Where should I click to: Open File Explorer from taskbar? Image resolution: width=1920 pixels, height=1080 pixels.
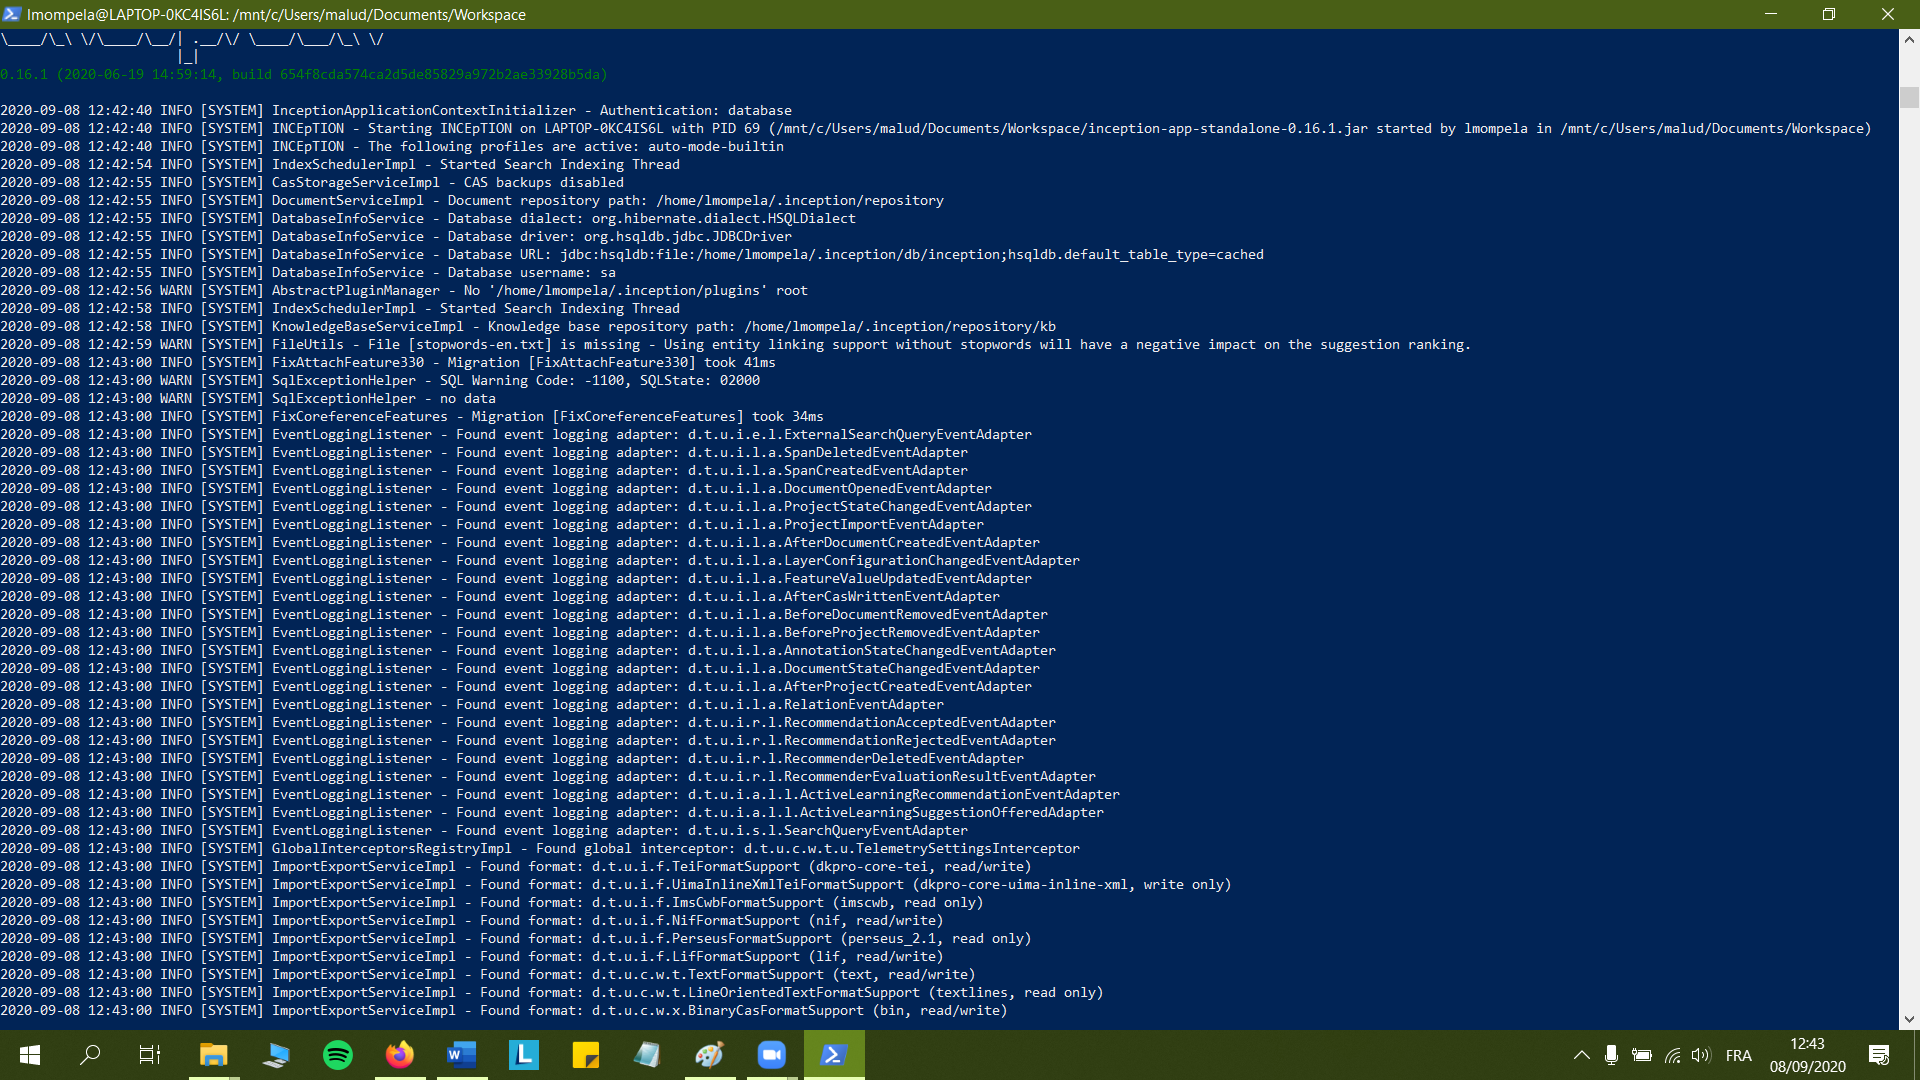pos(214,1055)
